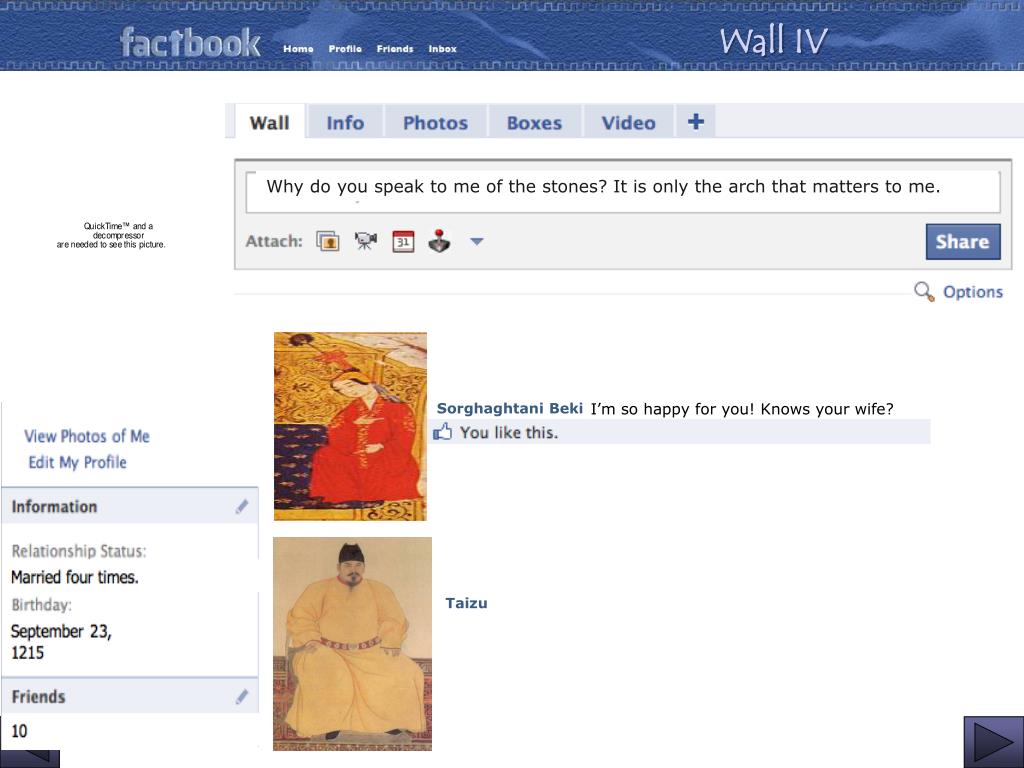This screenshot has height=768, width=1024.
Task: Attach a video using the camera icon
Action: (x=366, y=241)
